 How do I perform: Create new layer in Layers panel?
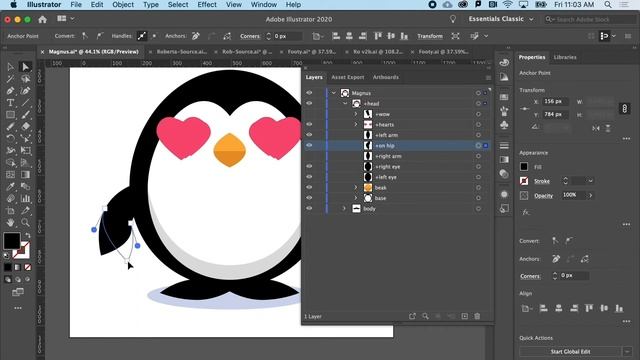pyautogui.click(x=464, y=316)
